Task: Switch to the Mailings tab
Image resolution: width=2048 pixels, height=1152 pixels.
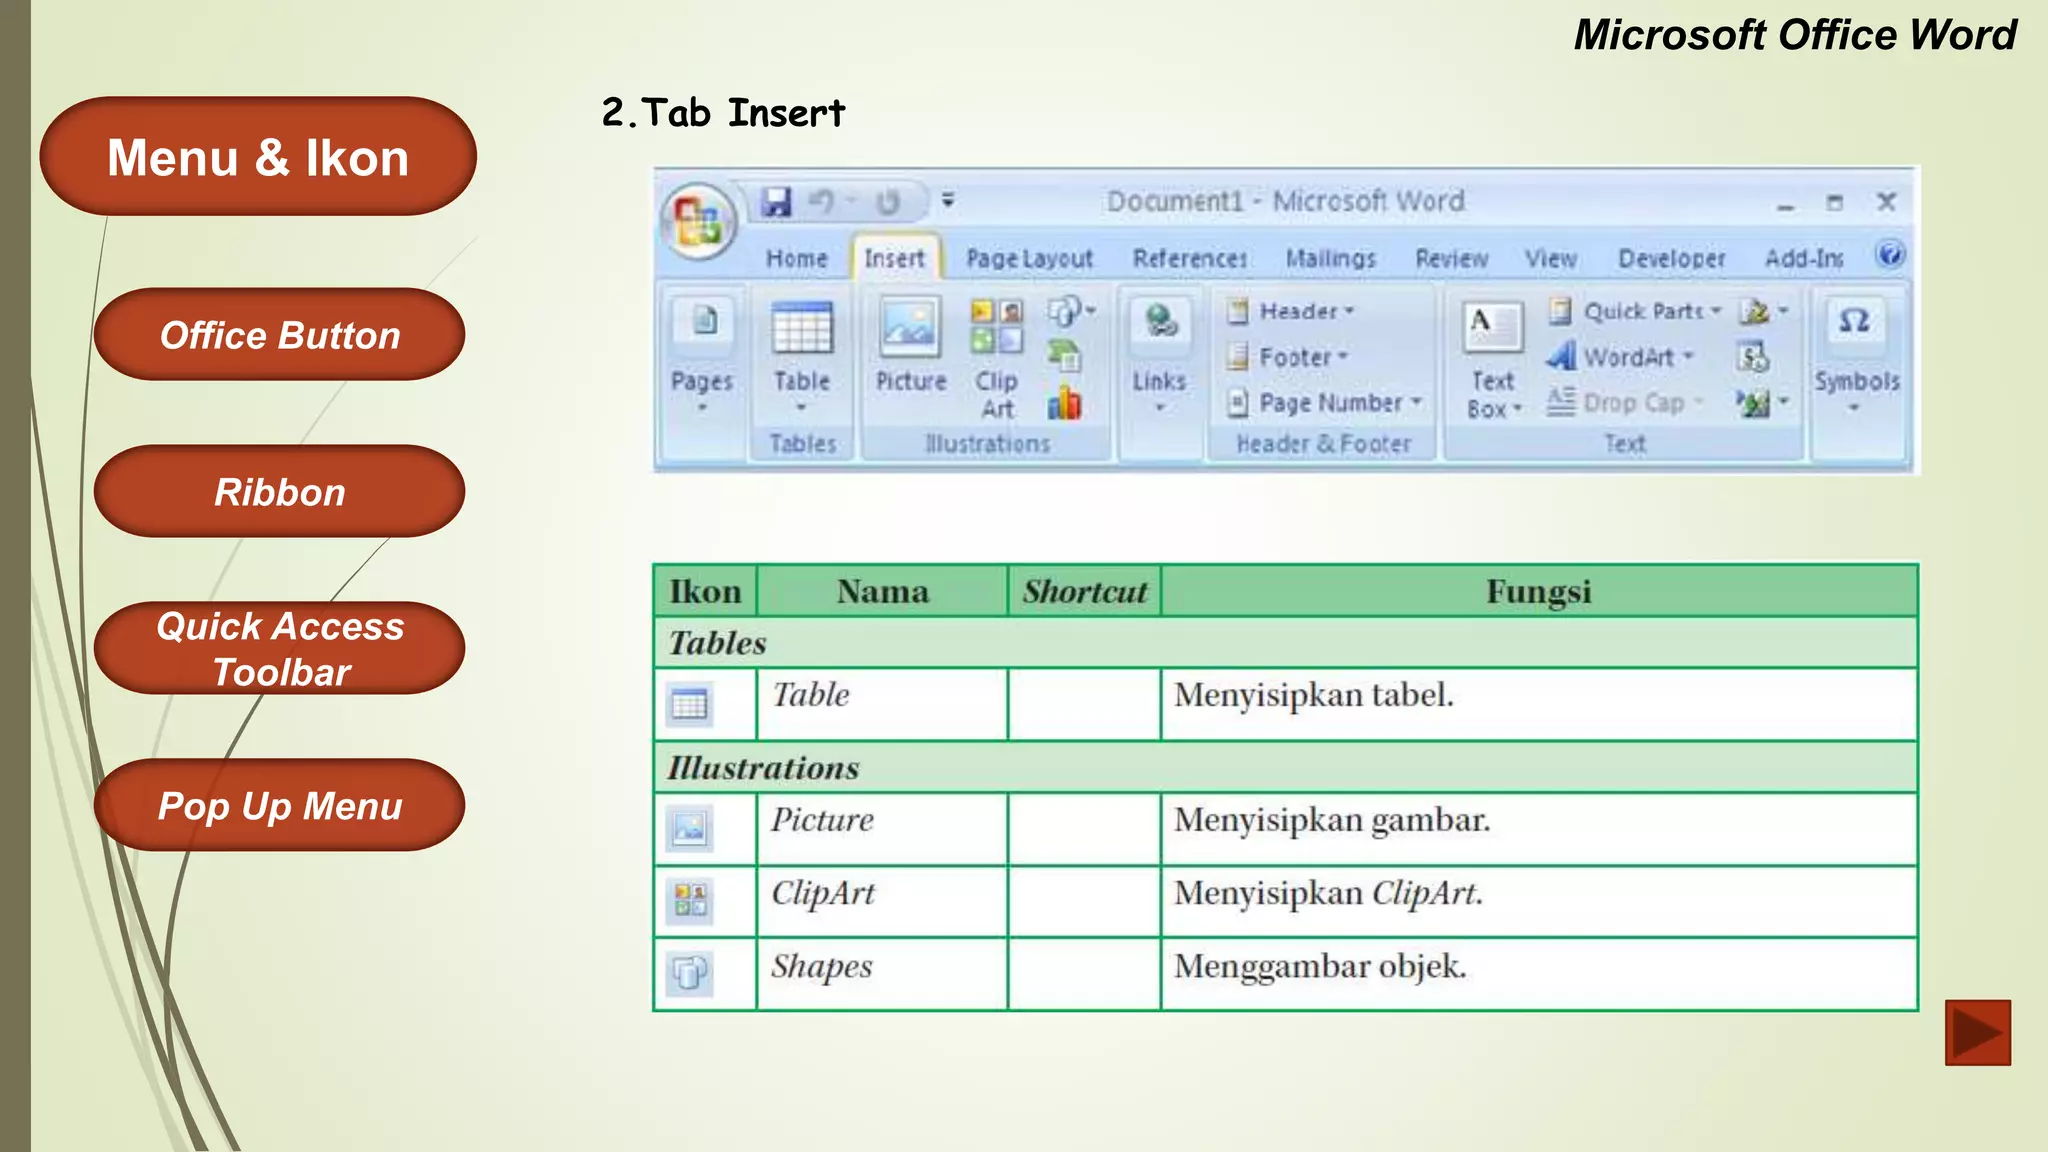Action: [x=1331, y=259]
